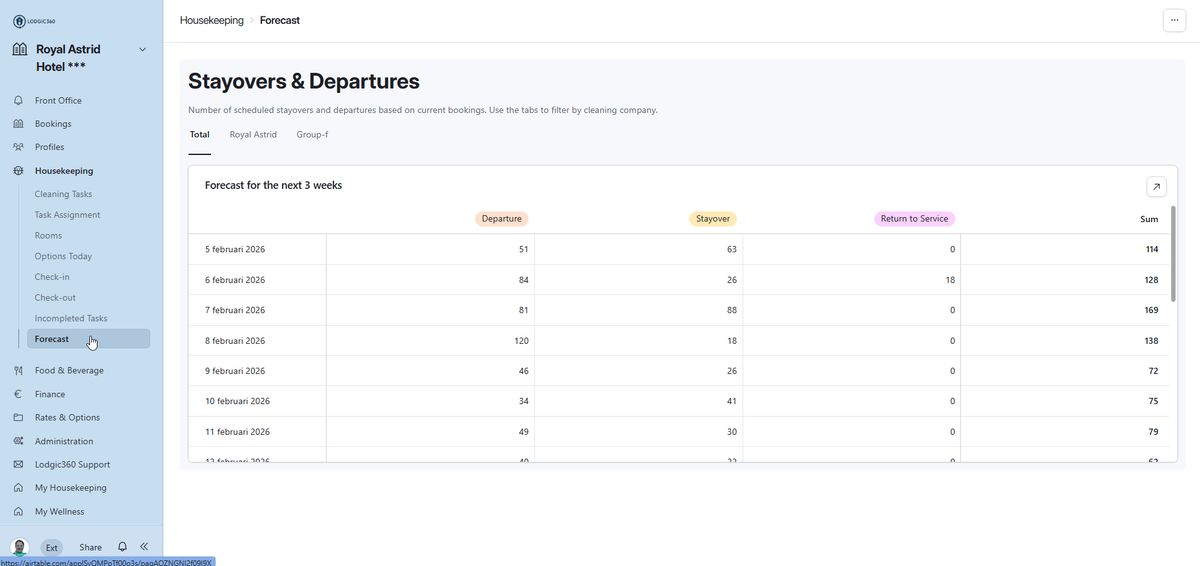Click the Ext button in bottom bar
Viewport: 1200px width, 566px height.
click(x=52, y=547)
